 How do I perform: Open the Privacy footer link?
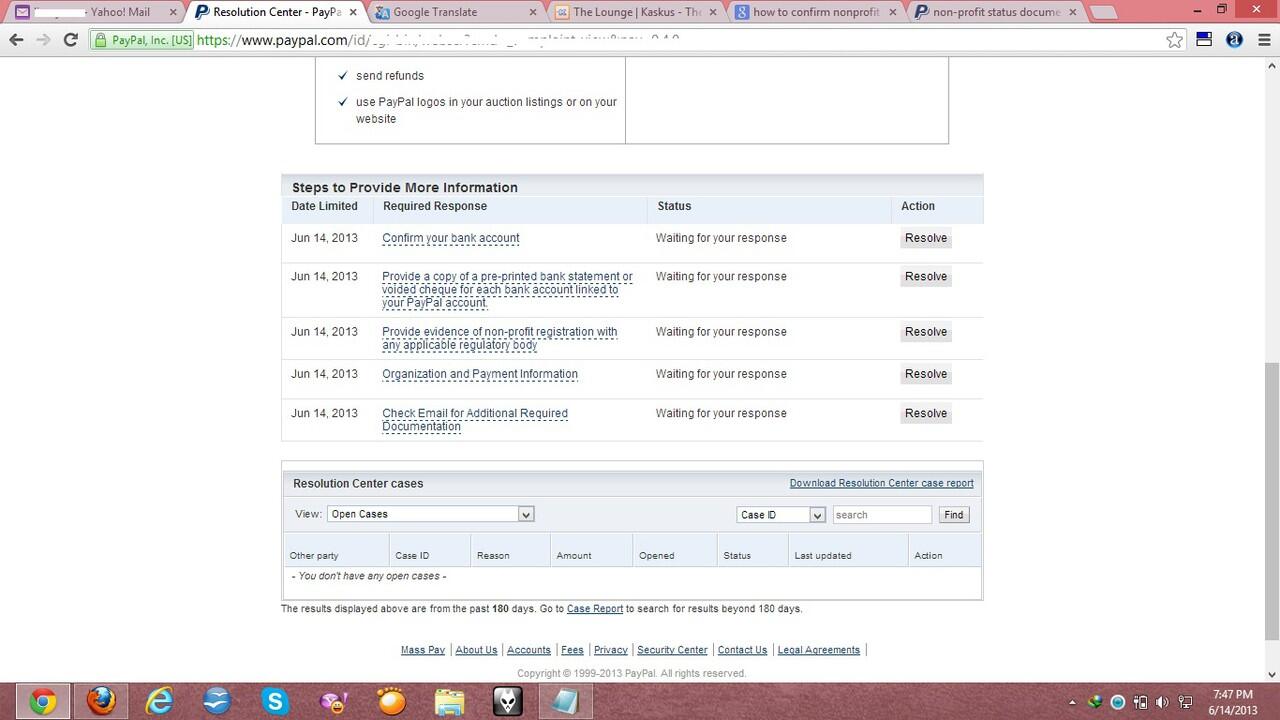(x=611, y=650)
